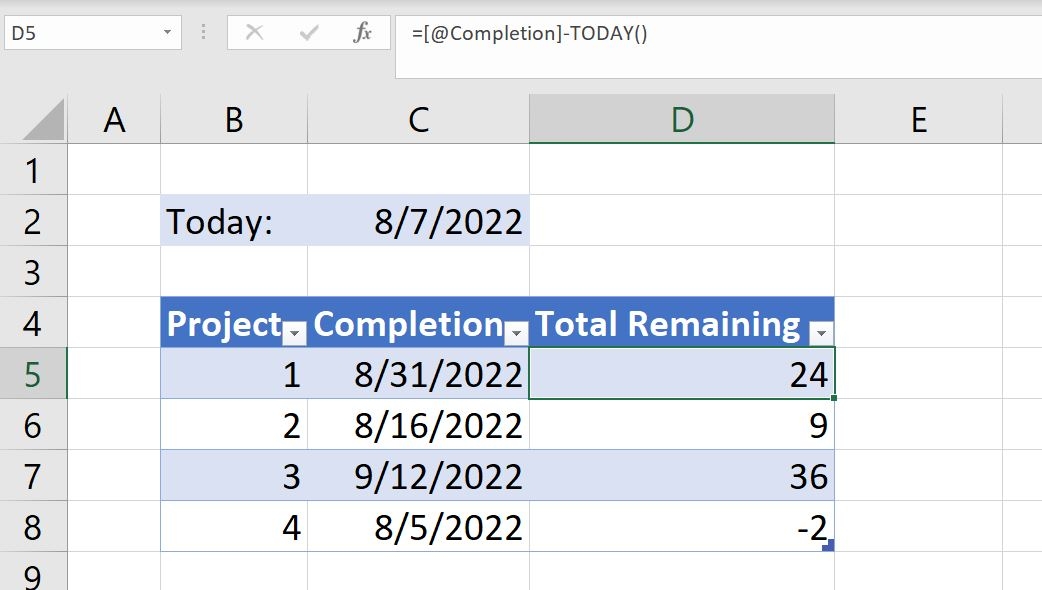Select the cell showing -2
The width and height of the screenshot is (1042, 590).
(x=681, y=527)
